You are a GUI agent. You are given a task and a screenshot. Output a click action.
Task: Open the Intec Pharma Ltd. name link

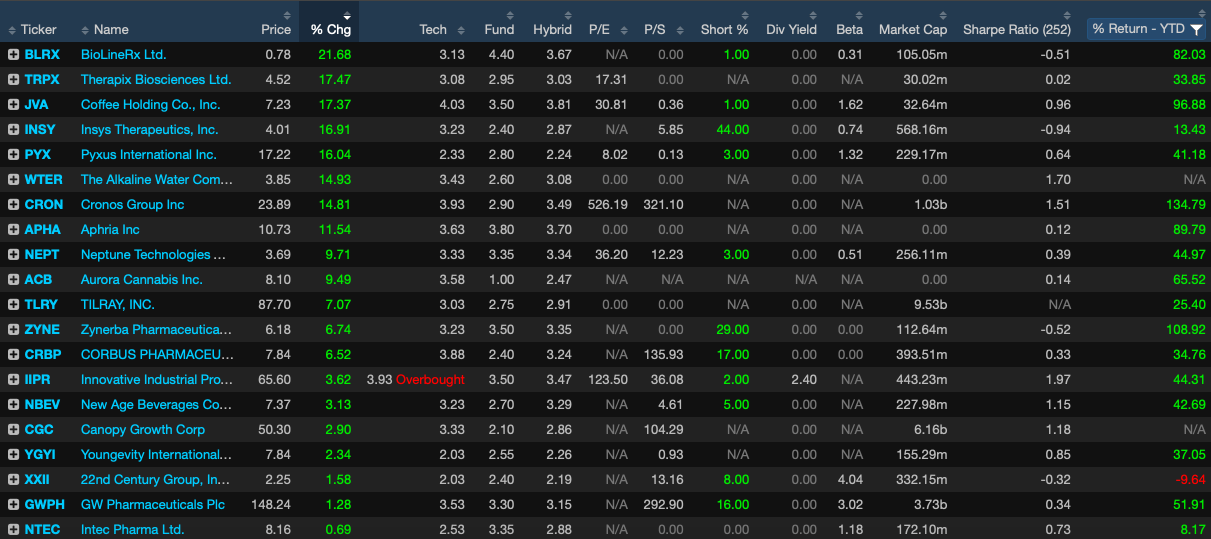[133, 529]
